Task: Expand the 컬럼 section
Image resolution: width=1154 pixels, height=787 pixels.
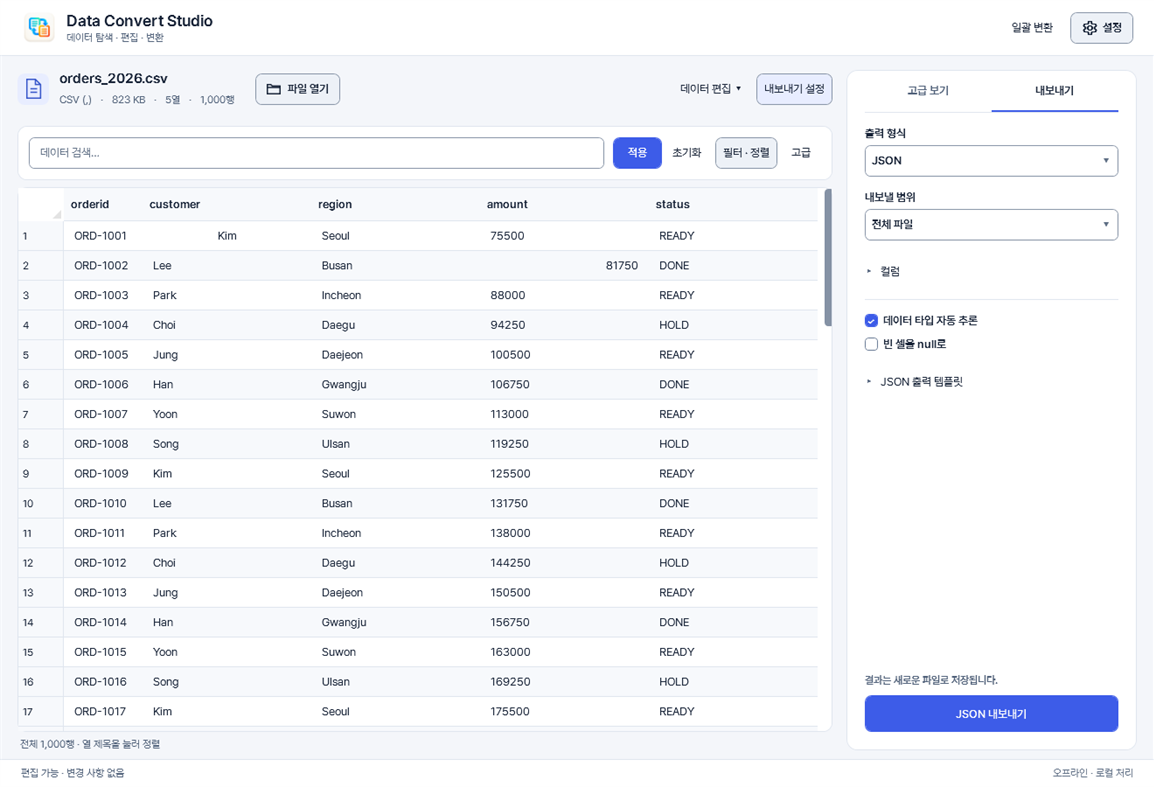Action: point(883,272)
